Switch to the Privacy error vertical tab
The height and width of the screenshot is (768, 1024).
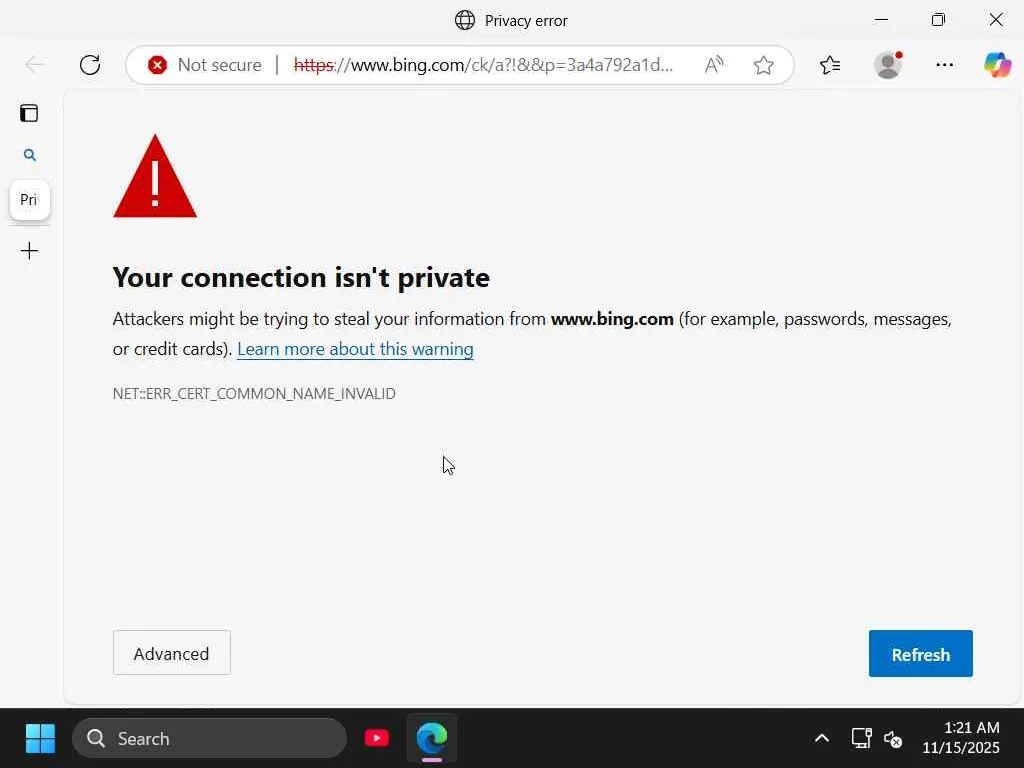pos(29,200)
